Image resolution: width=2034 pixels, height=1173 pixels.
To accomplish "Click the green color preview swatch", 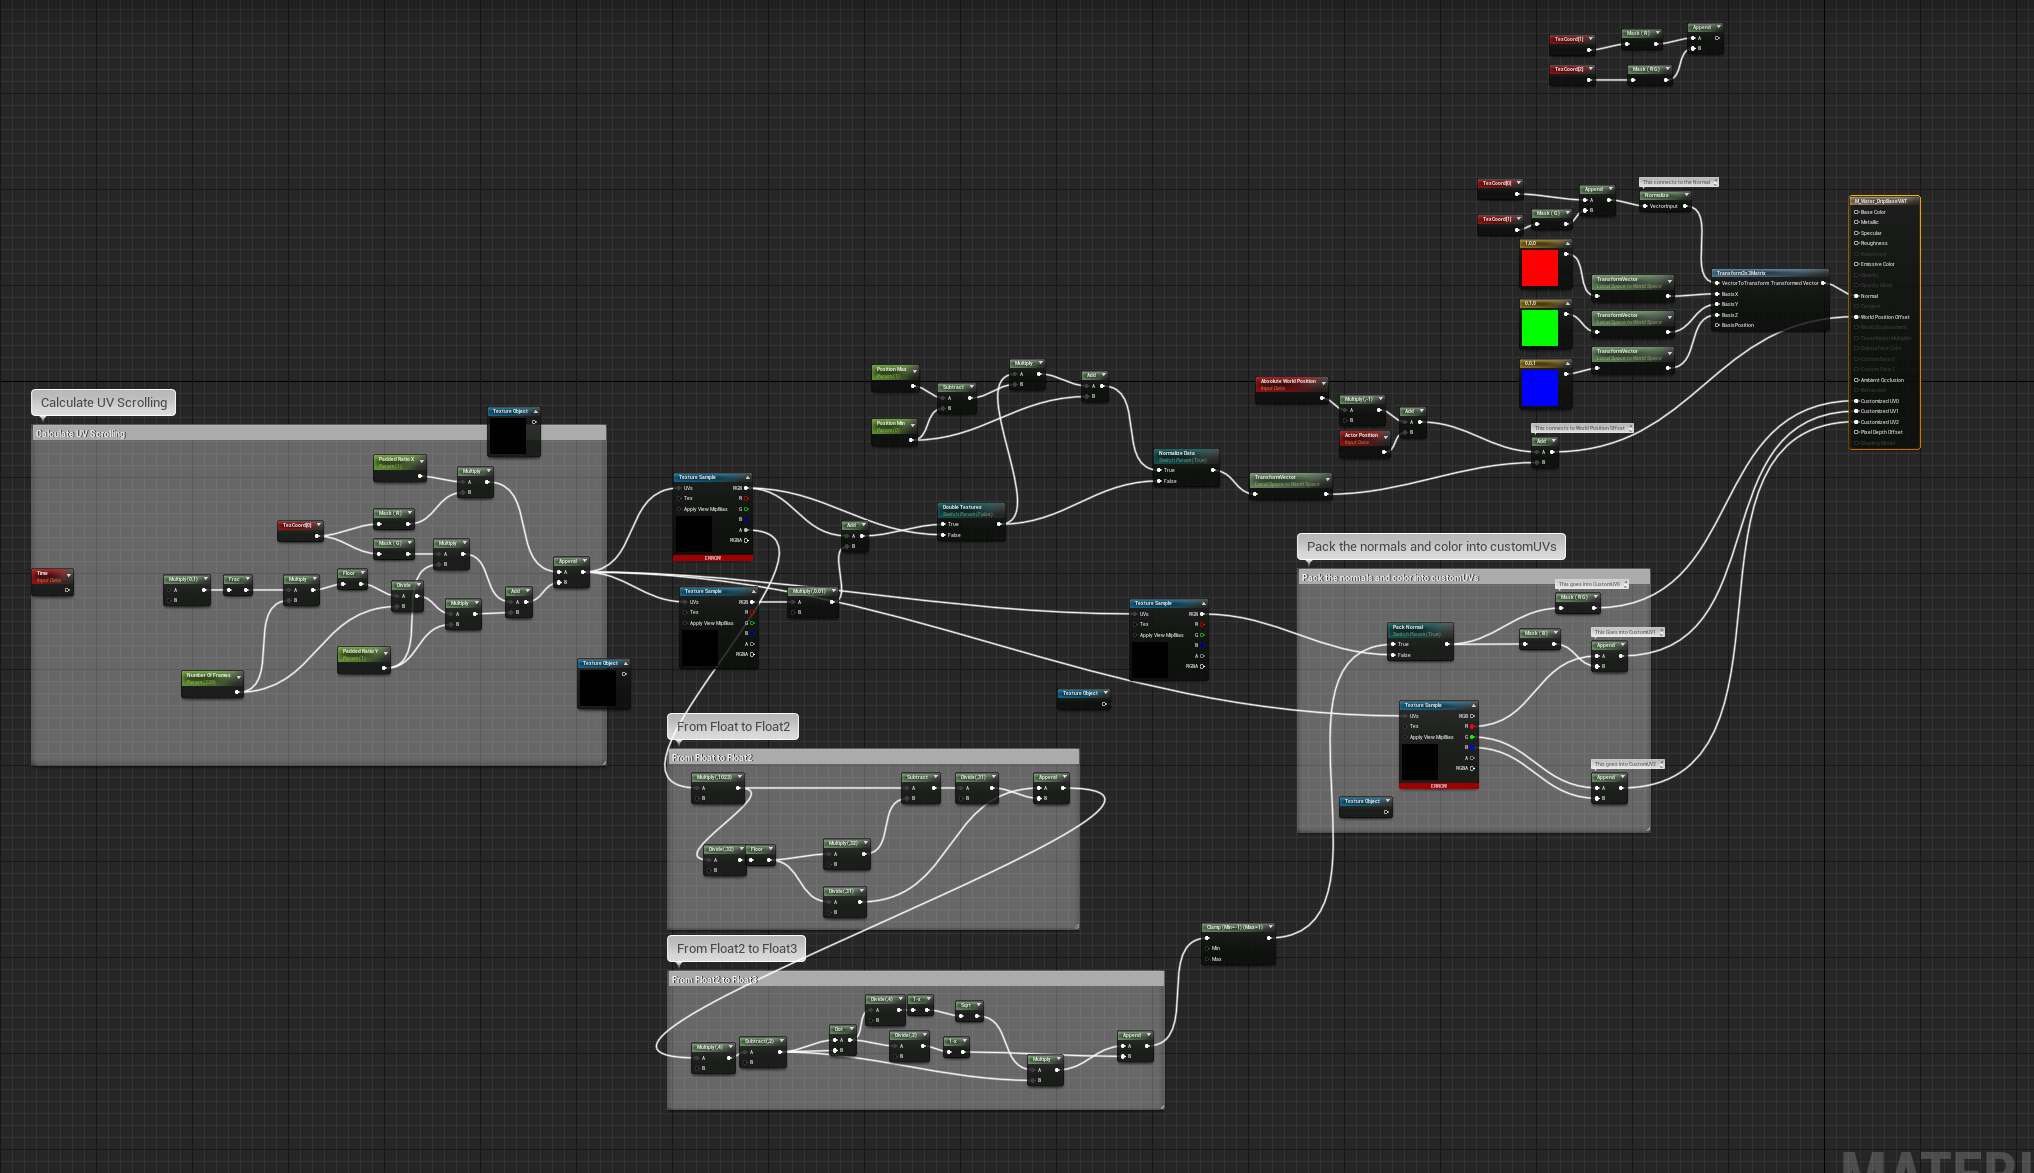I will 1540,328.
